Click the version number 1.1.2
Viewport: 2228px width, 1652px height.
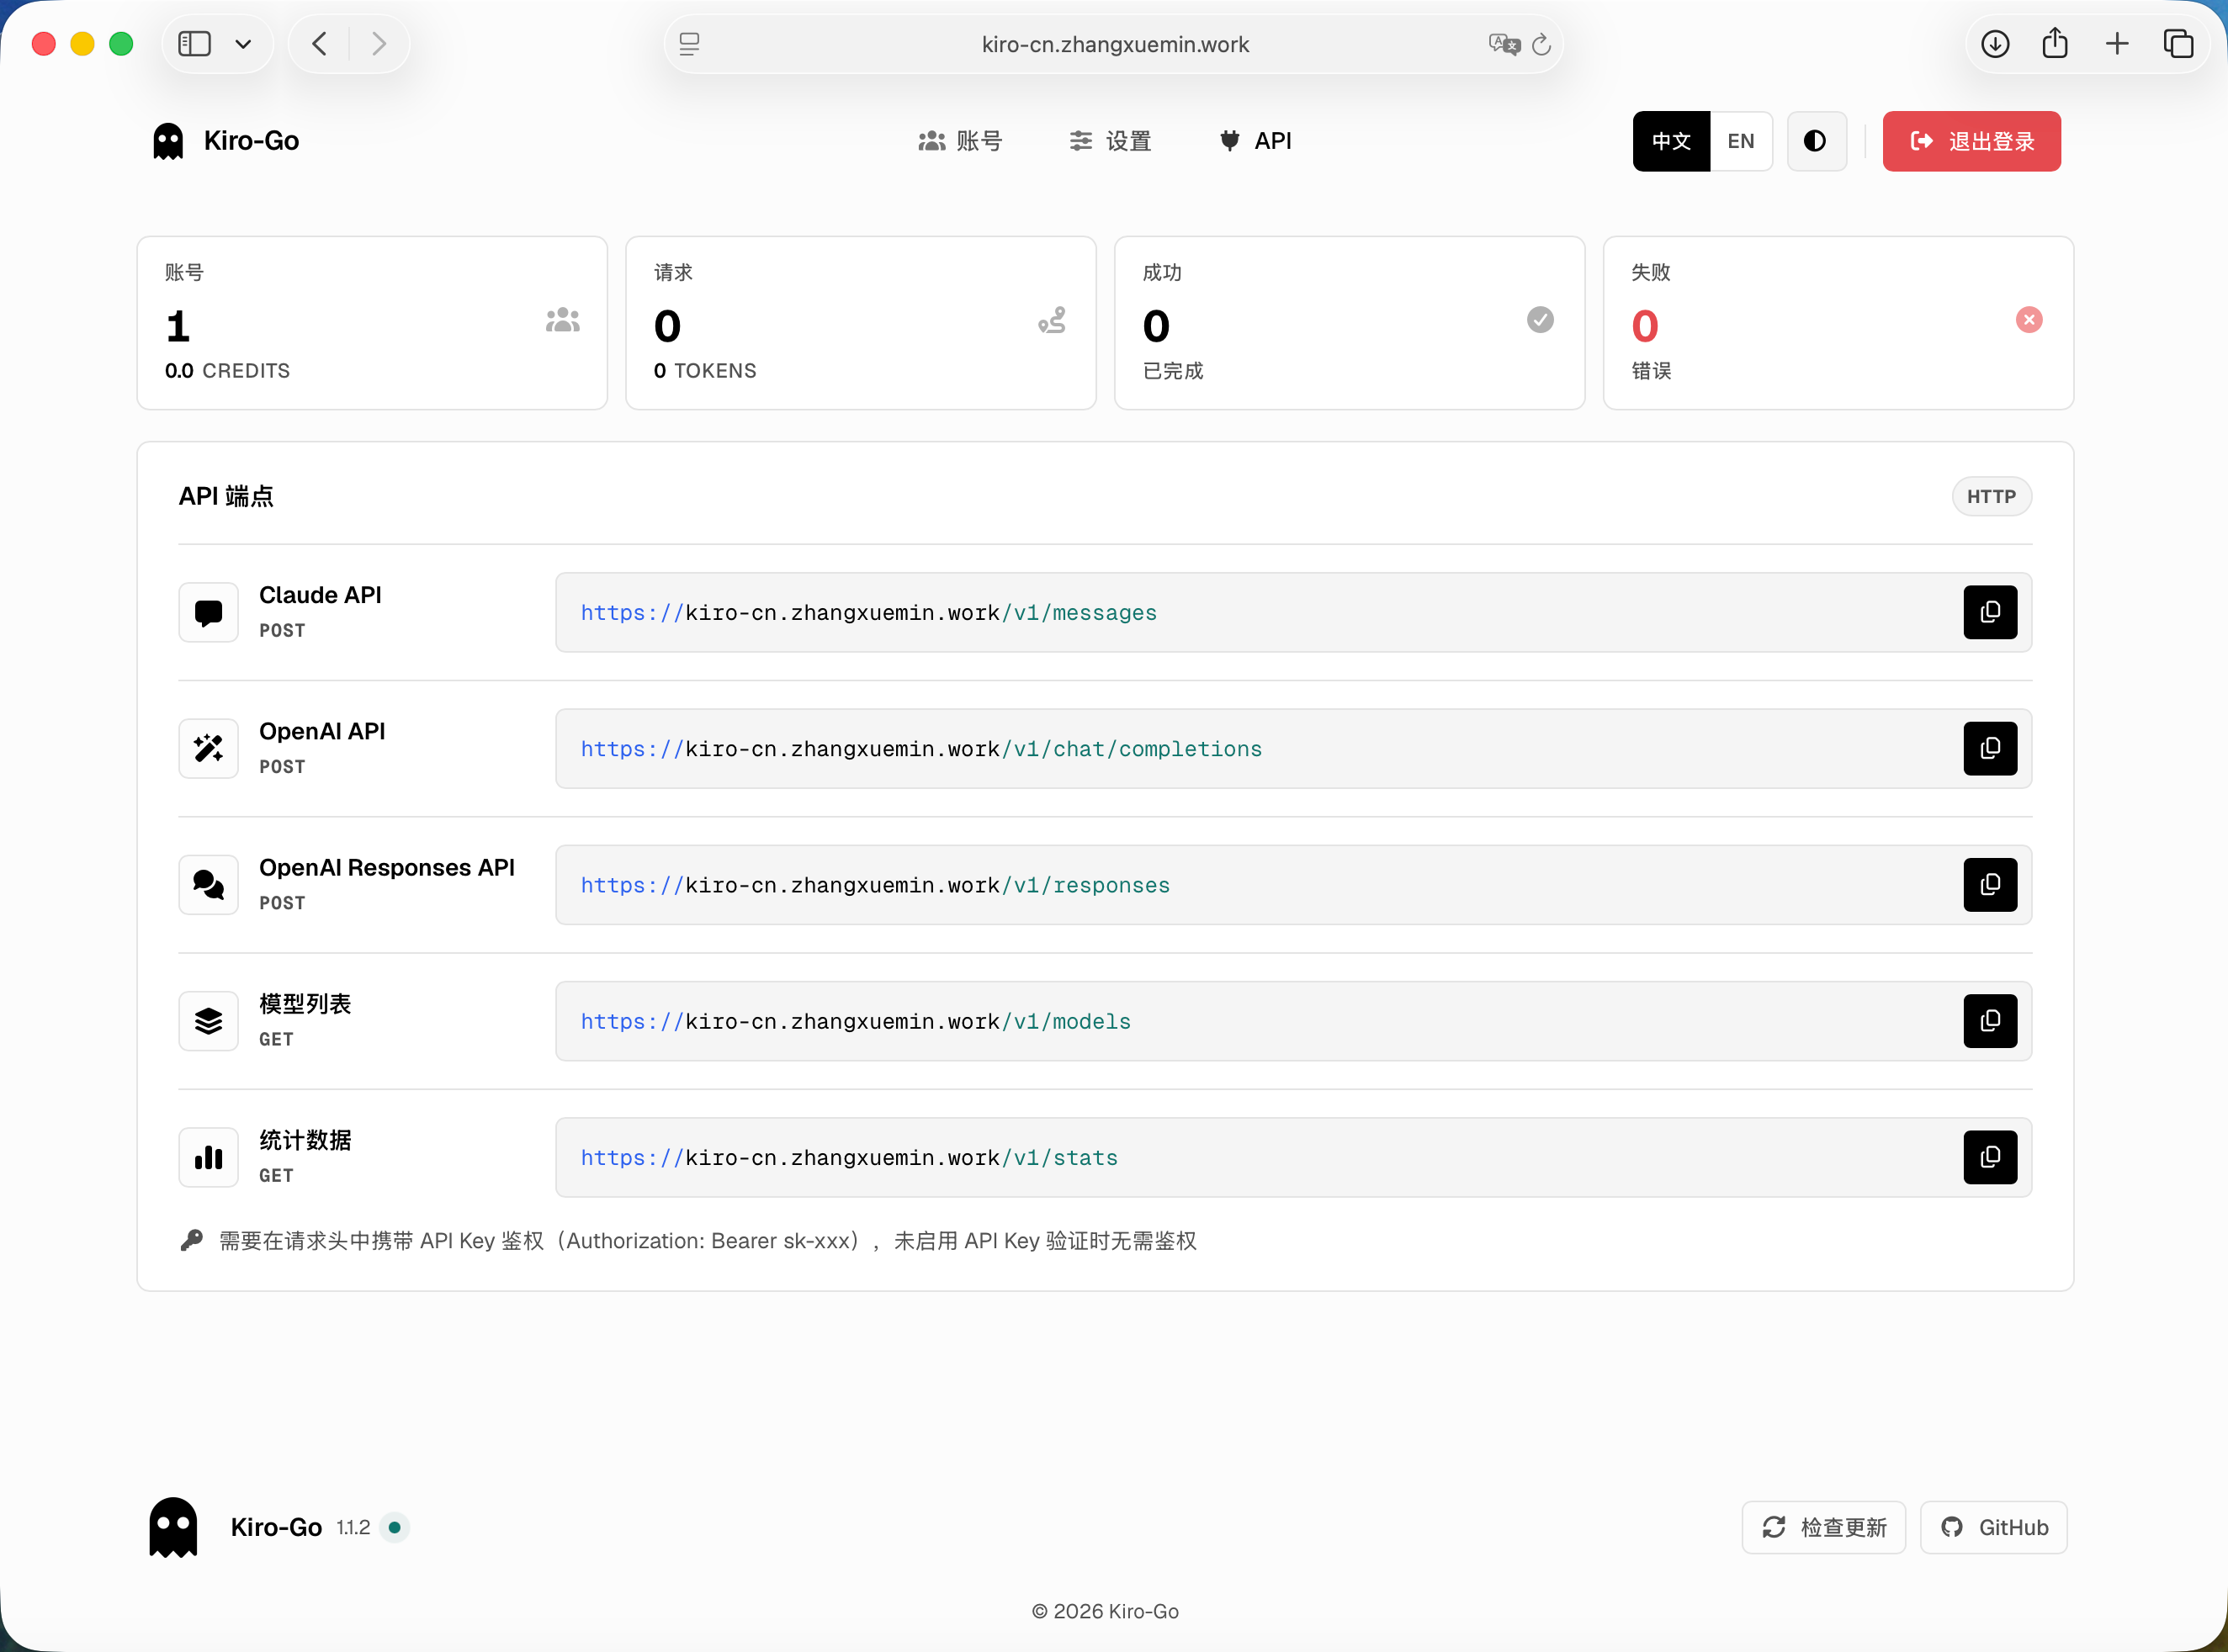click(x=353, y=1527)
